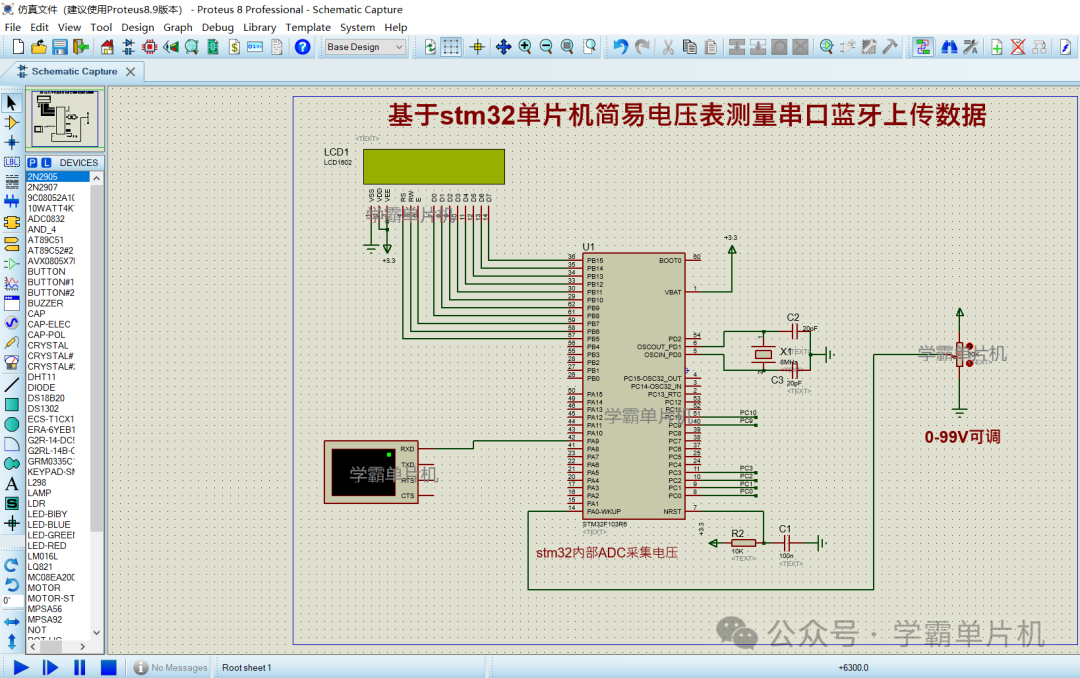The image size is (1080, 678).
Task: Click the devices list down scroll arrow
Action: (96, 633)
